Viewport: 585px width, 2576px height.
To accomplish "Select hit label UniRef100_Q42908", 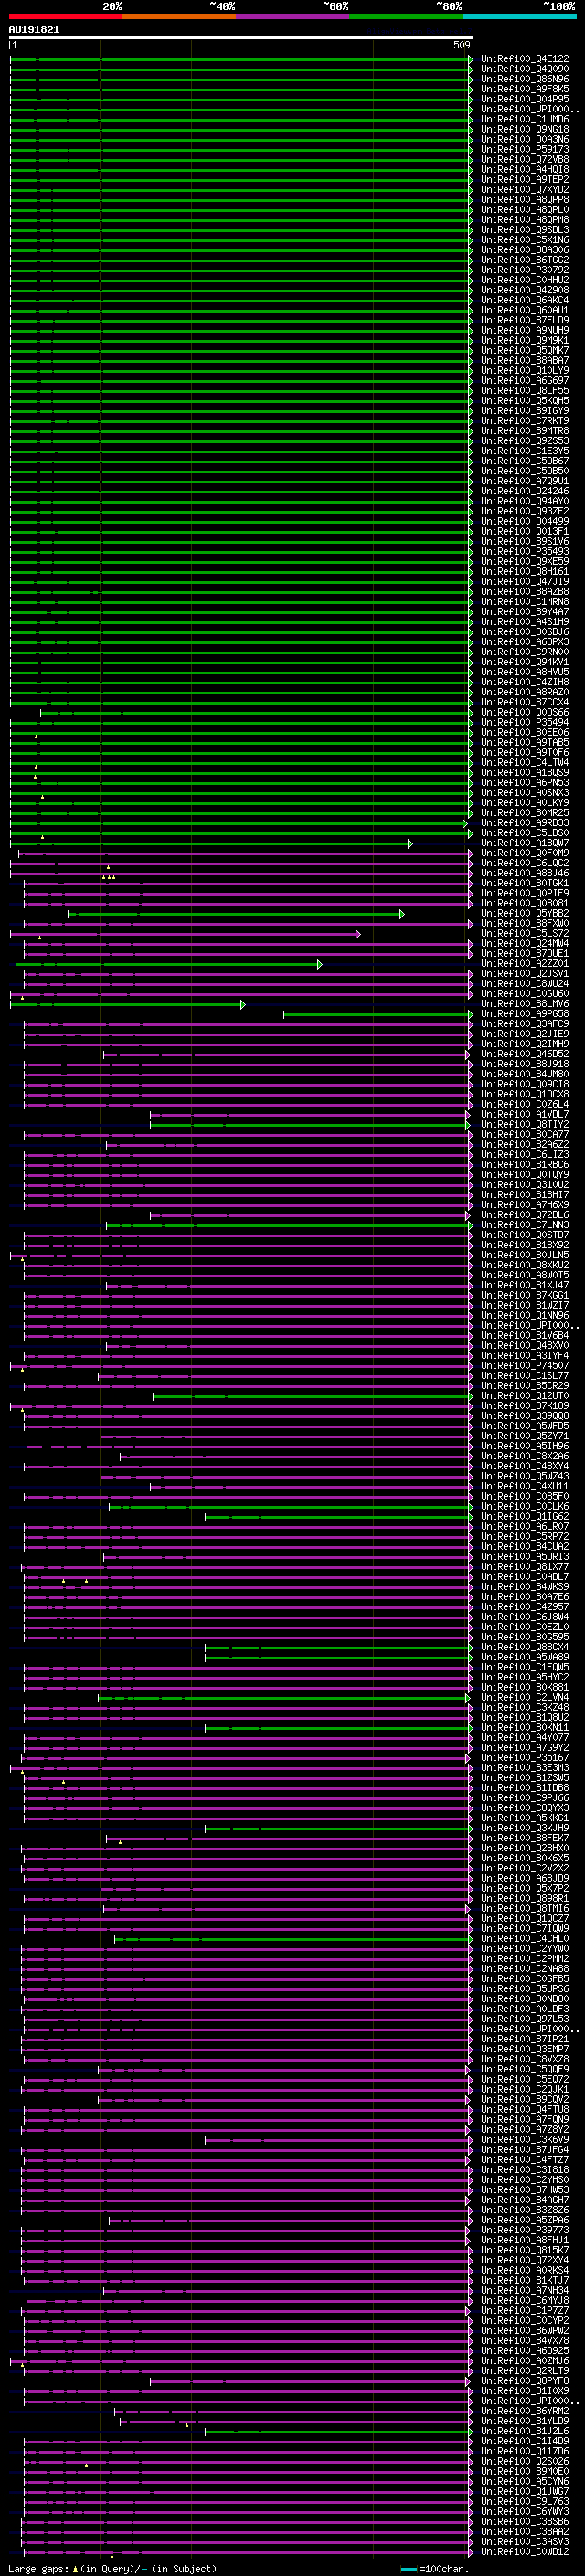I will pos(525,290).
